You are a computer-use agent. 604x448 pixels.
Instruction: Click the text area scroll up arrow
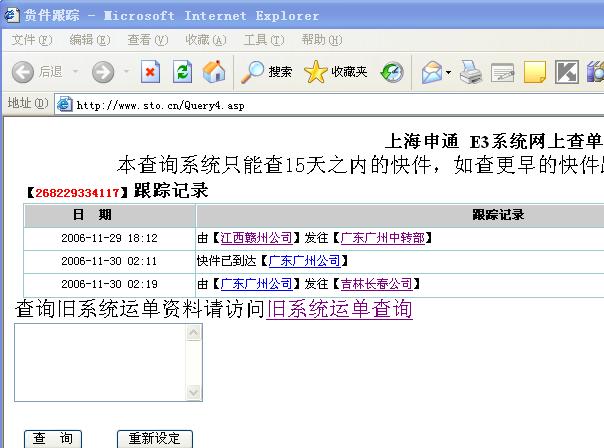click(x=193, y=333)
